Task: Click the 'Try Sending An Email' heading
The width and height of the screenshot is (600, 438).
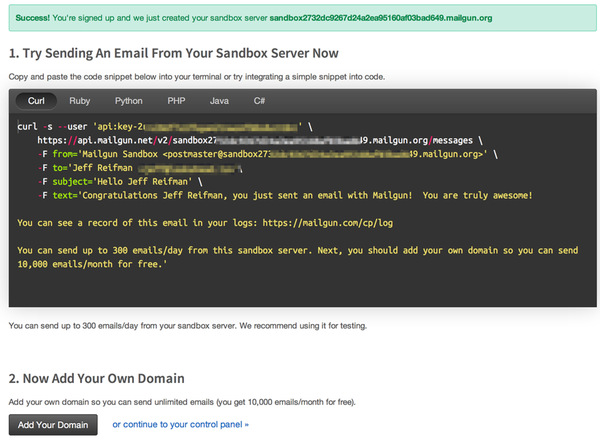Action: click(174, 53)
